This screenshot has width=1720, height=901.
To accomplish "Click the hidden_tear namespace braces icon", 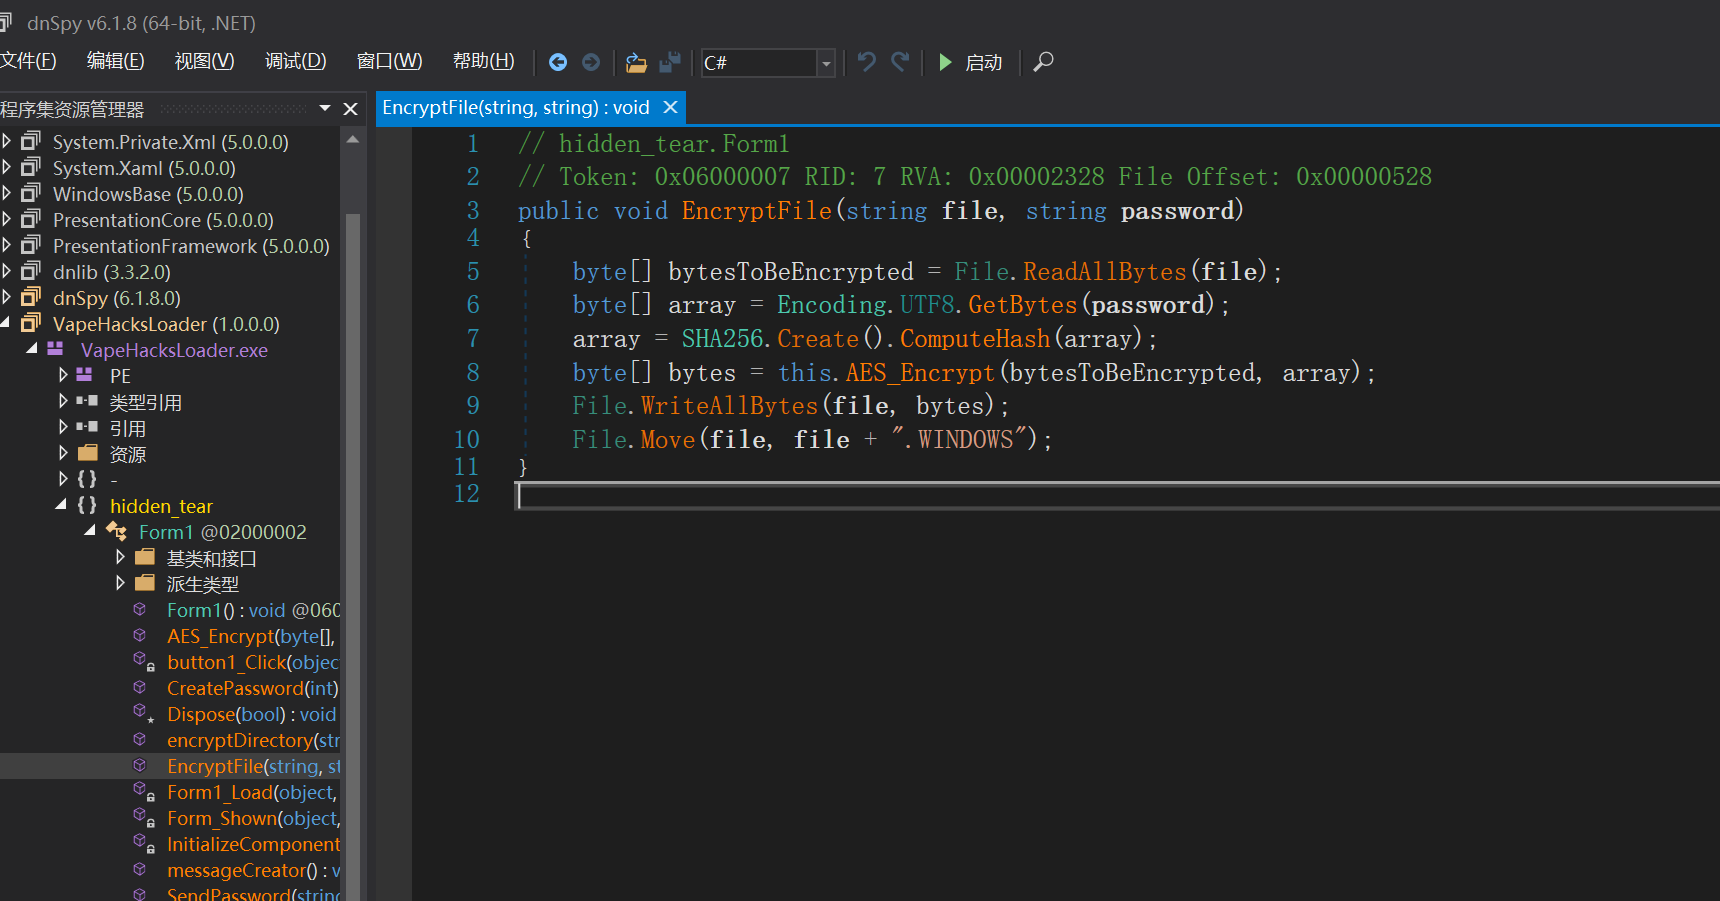I will 87,505.
